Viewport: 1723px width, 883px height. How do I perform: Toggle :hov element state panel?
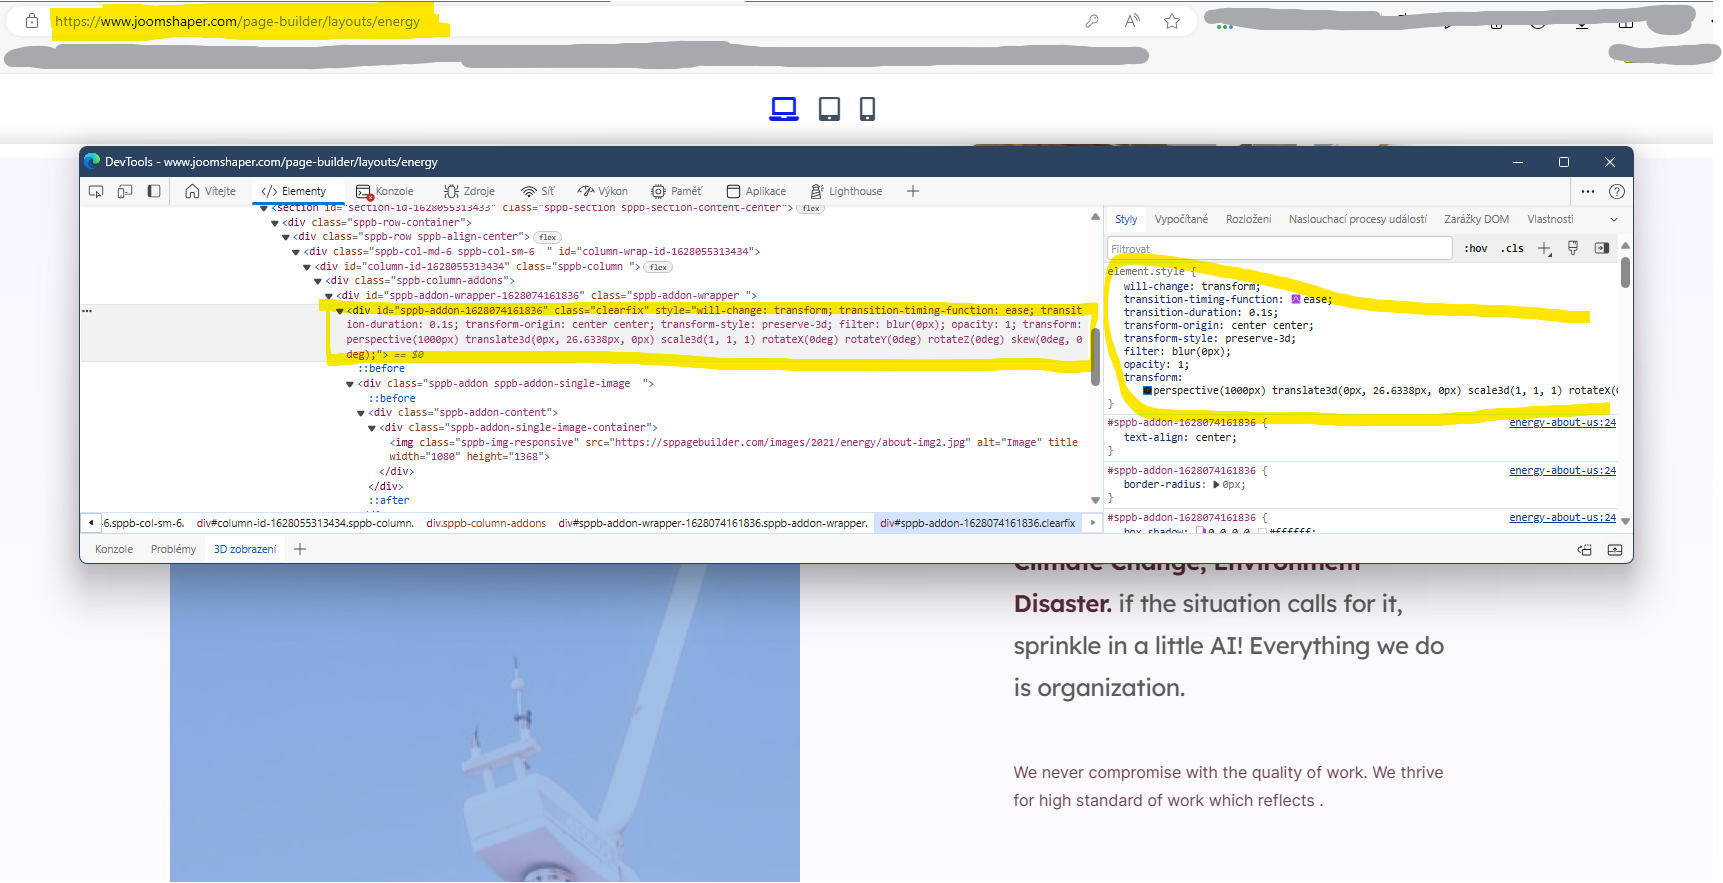tap(1476, 248)
